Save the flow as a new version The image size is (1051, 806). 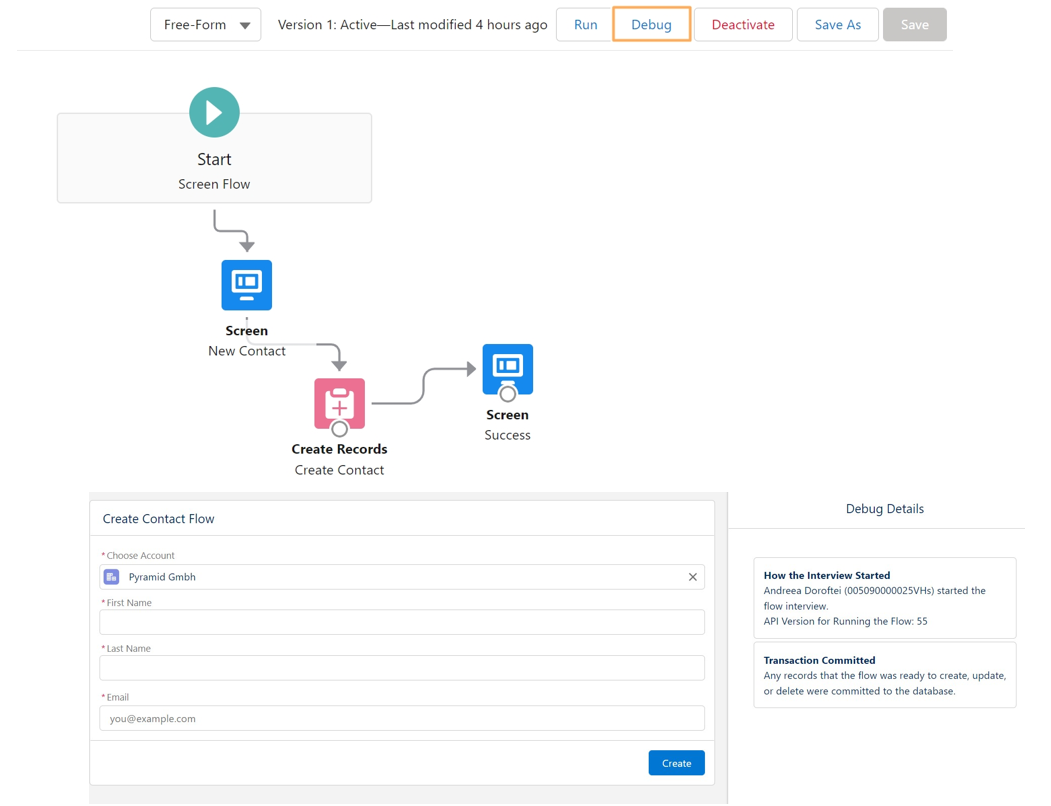coord(837,24)
